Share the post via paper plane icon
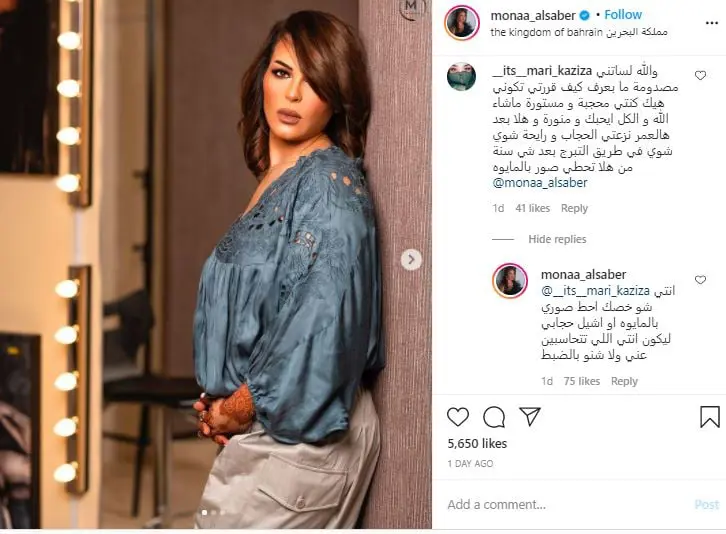The height and width of the screenshot is (534, 726). [x=530, y=416]
